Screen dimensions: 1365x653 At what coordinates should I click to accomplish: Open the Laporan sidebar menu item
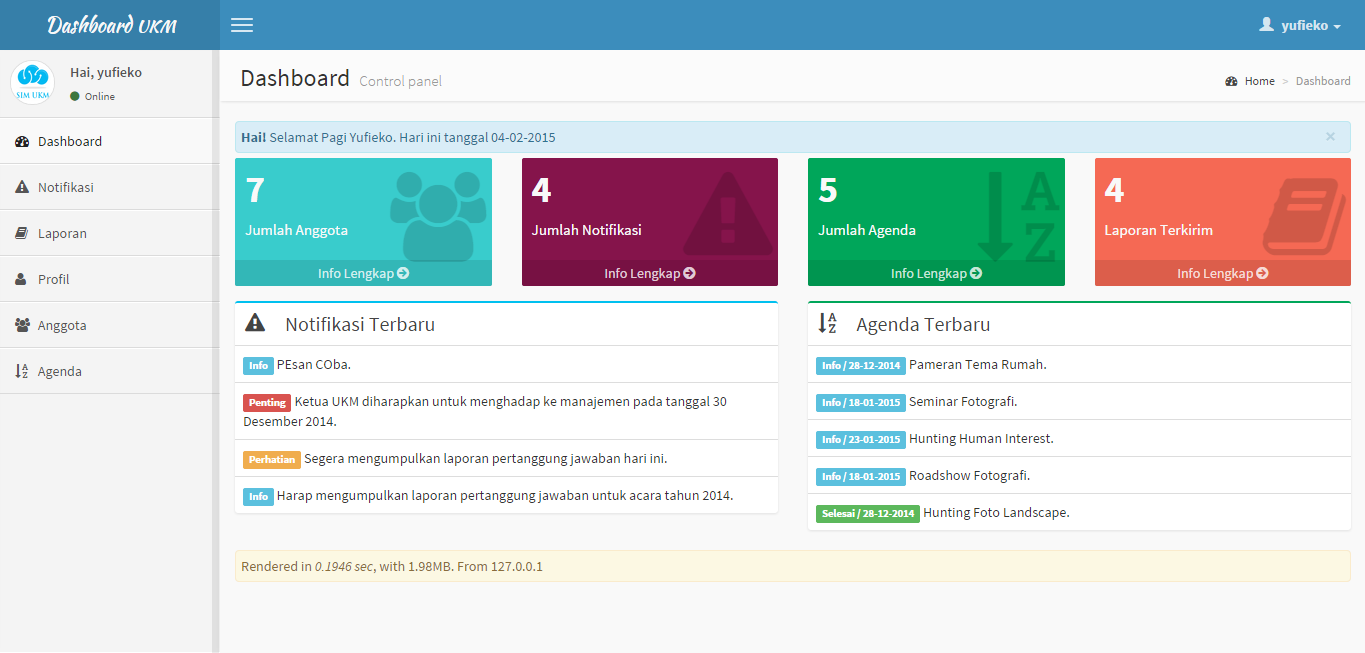107,233
